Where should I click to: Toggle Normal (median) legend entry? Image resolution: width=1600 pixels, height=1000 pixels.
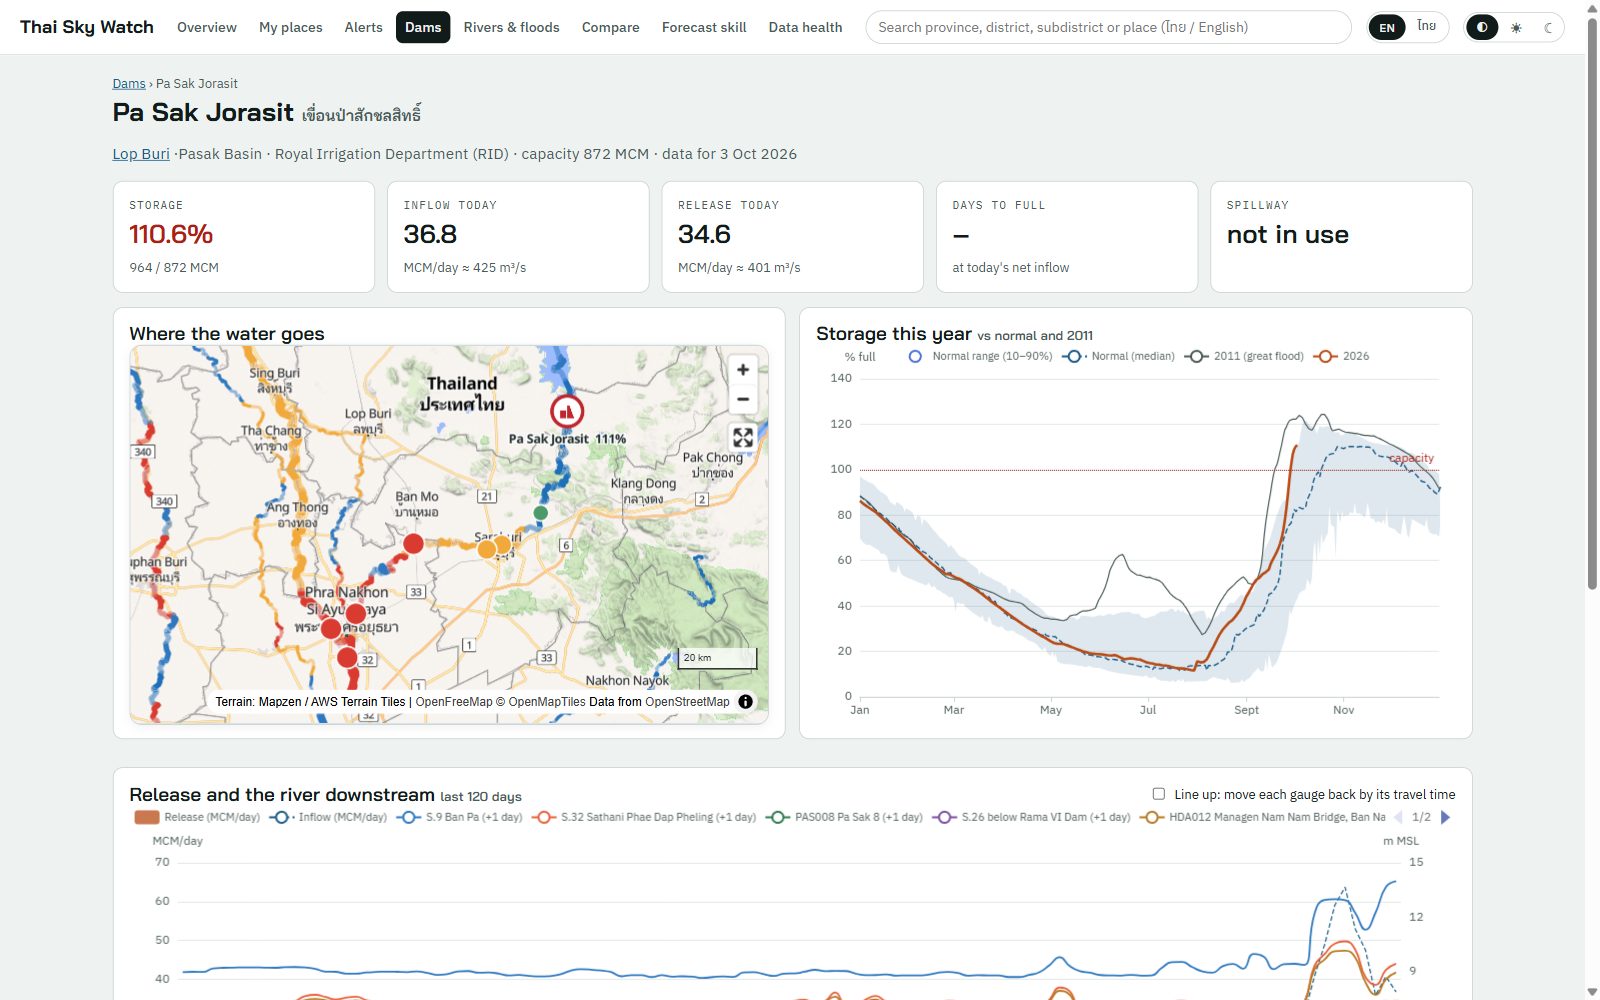[x=1119, y=356]
